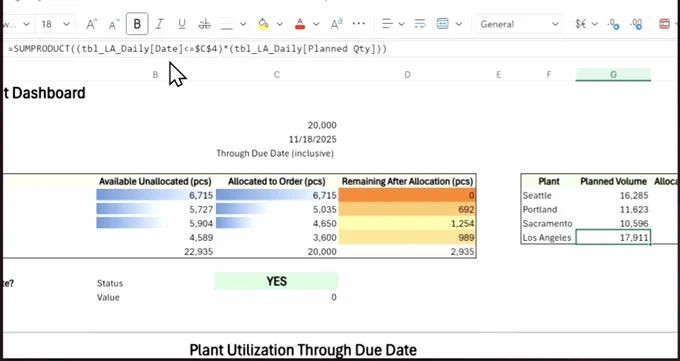The image size is (680, 361).
Task: Open the currency format dropdown arrow
Action: point(595,24)
